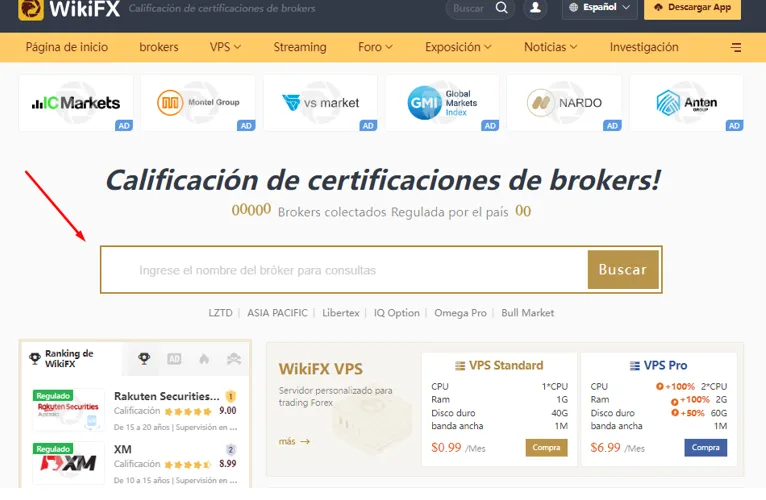Click the gold Buscar button
Screen dimensions: 766x500
pos(623,269)
